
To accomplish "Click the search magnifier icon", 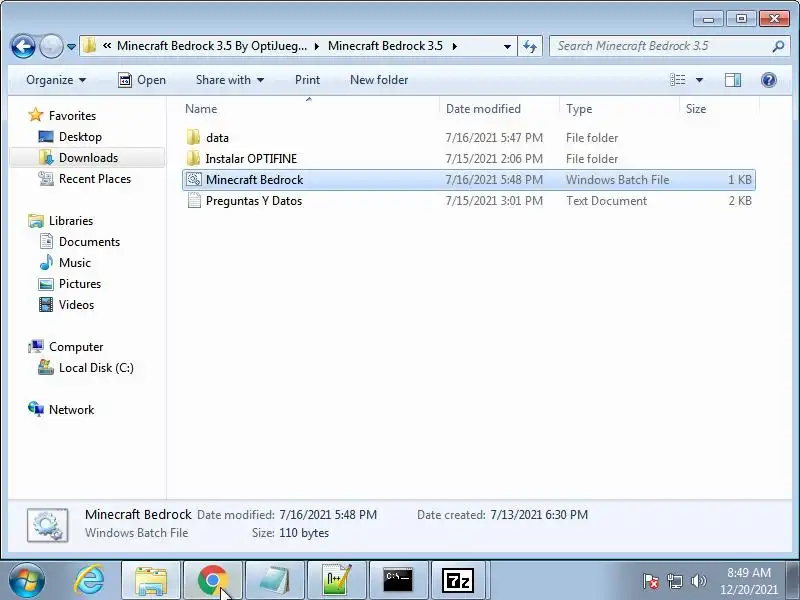I will pyautogui.click(x=778, y=46).
